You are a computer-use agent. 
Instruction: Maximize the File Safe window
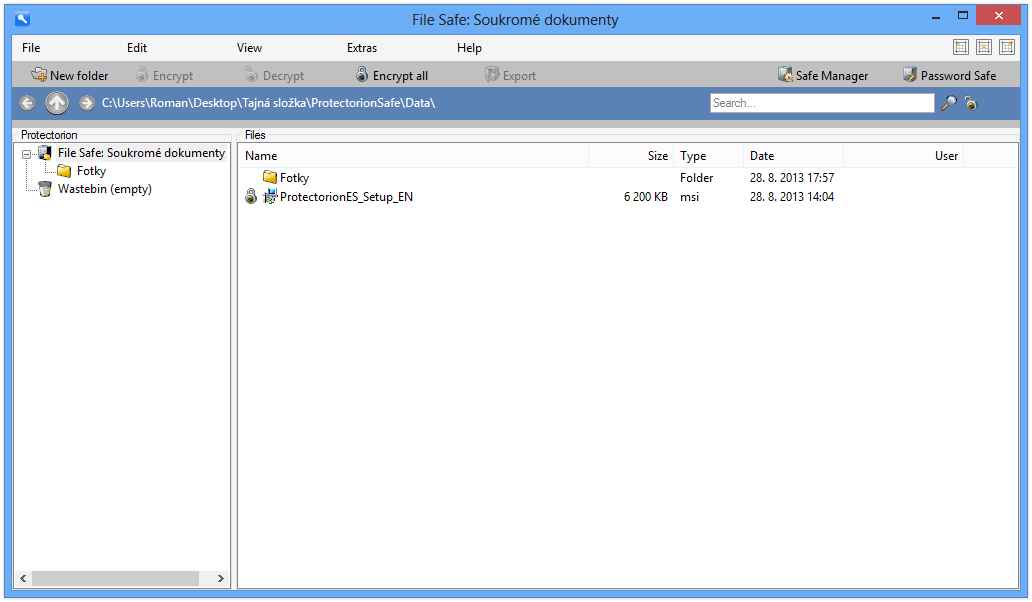click(963, 16)
